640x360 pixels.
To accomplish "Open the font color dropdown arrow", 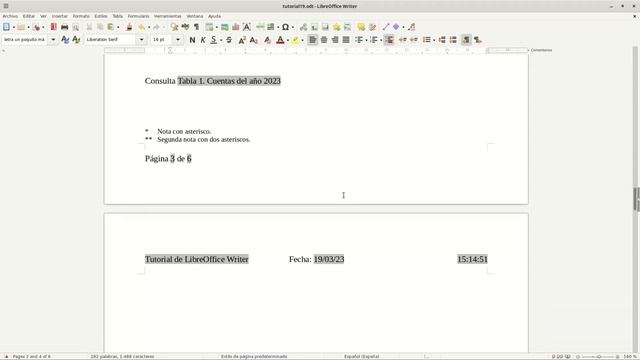I will coord(288,40).
